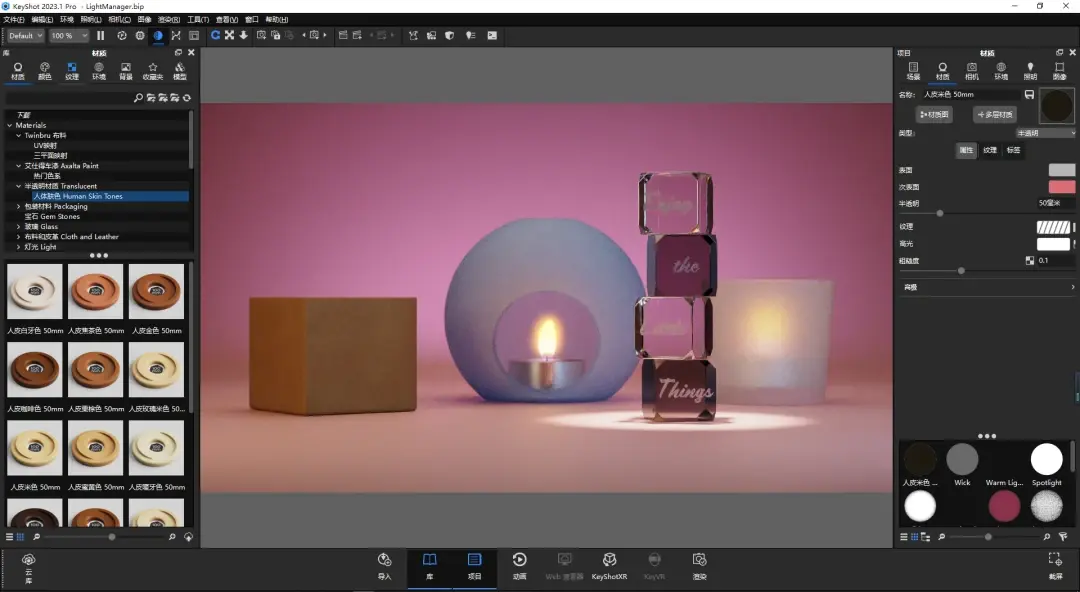This screenshot has width=1080, height=592.
Task: Expand the 高级 (Advanced) section
Action: click(x=987, y=287)
